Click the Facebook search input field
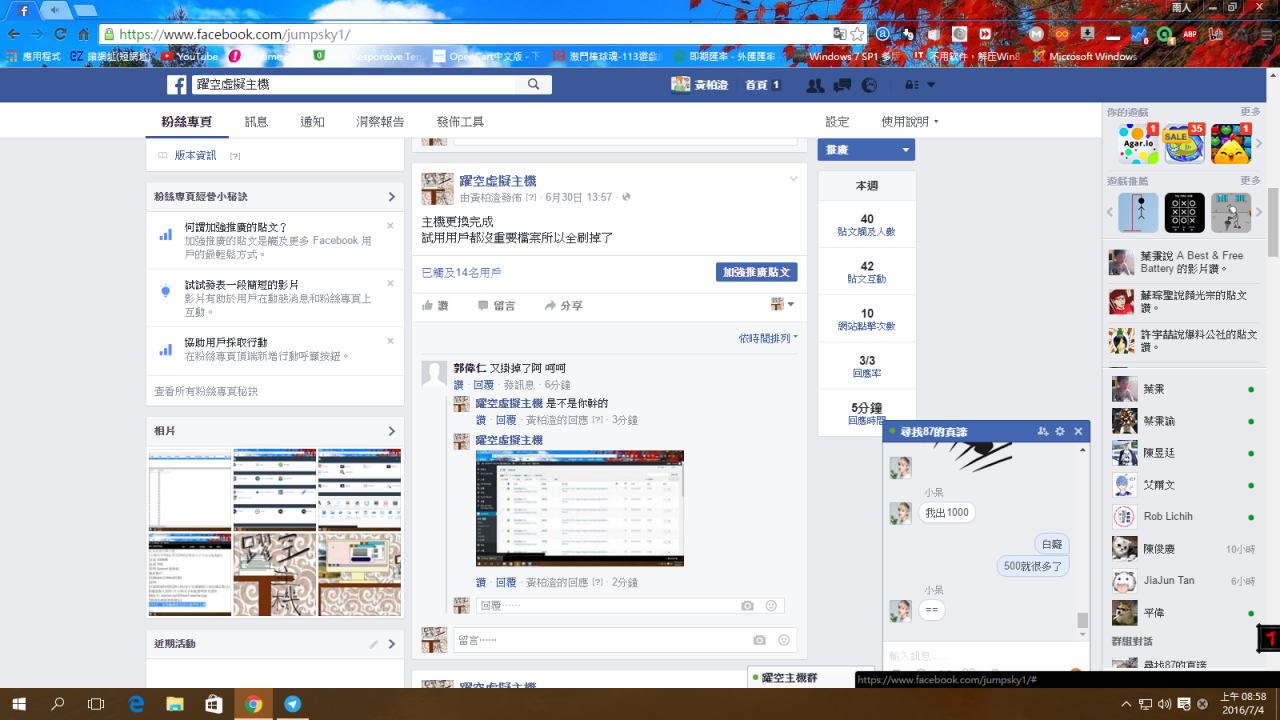The image size is (1280, 720). [355, 85]
